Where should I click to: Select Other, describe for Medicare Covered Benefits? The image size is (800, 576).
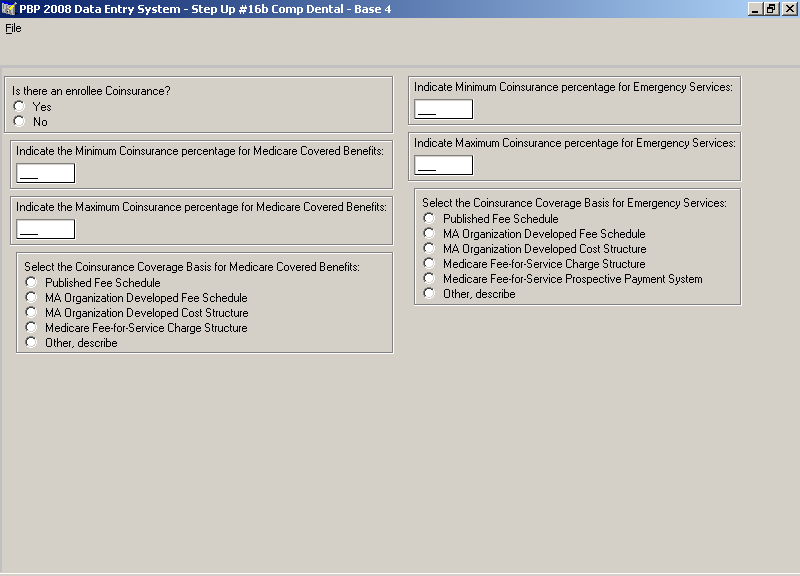pos(31,342)
